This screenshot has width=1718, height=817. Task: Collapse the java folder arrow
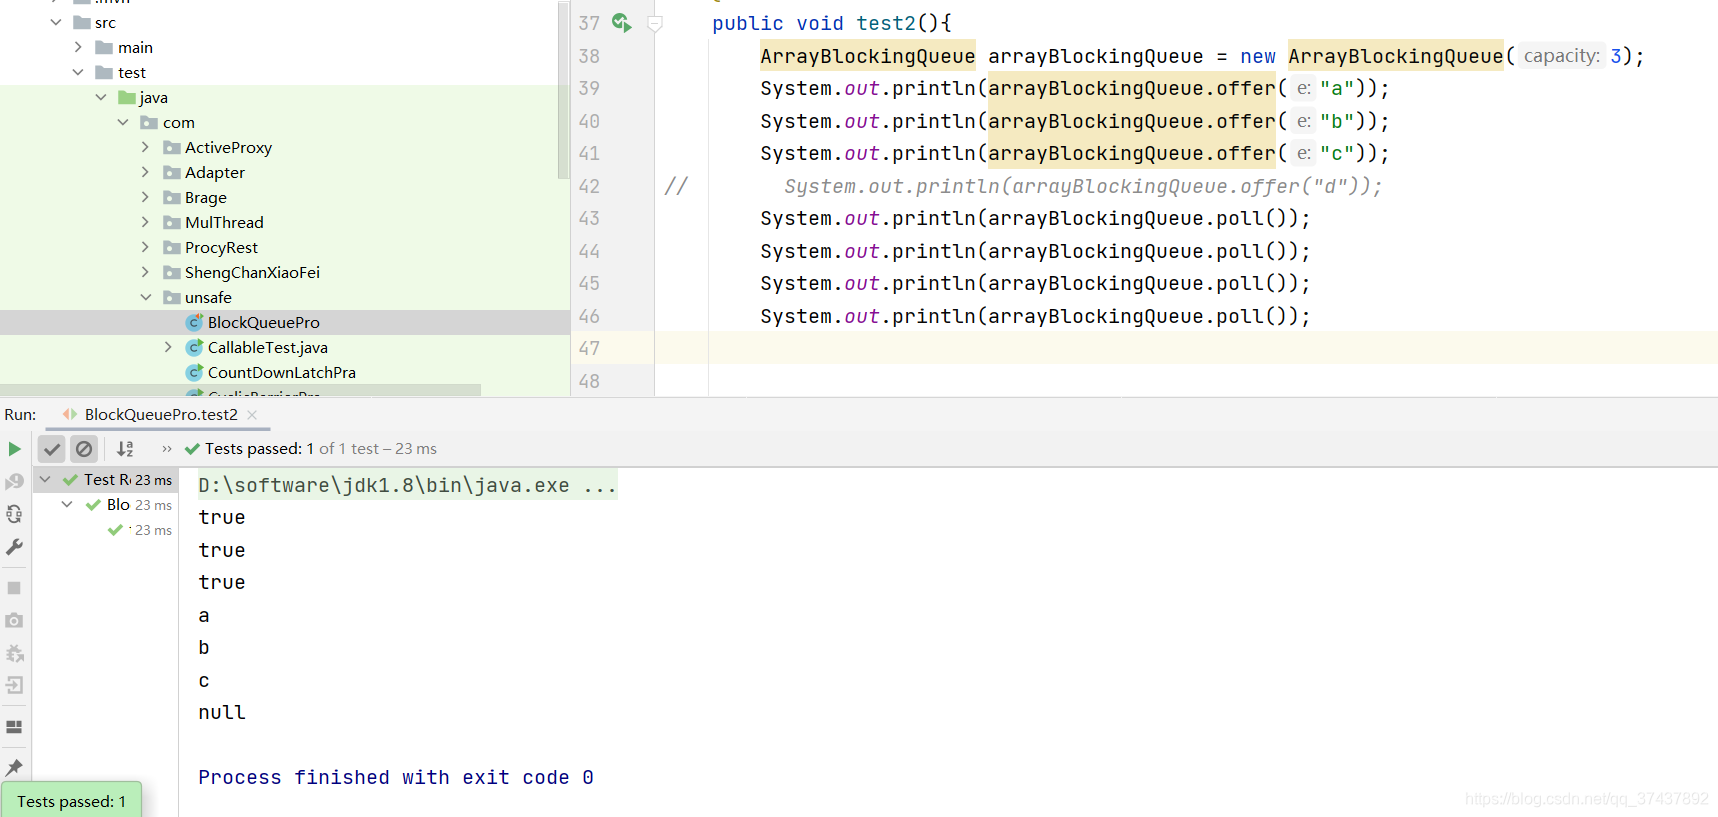click(101, 97)
